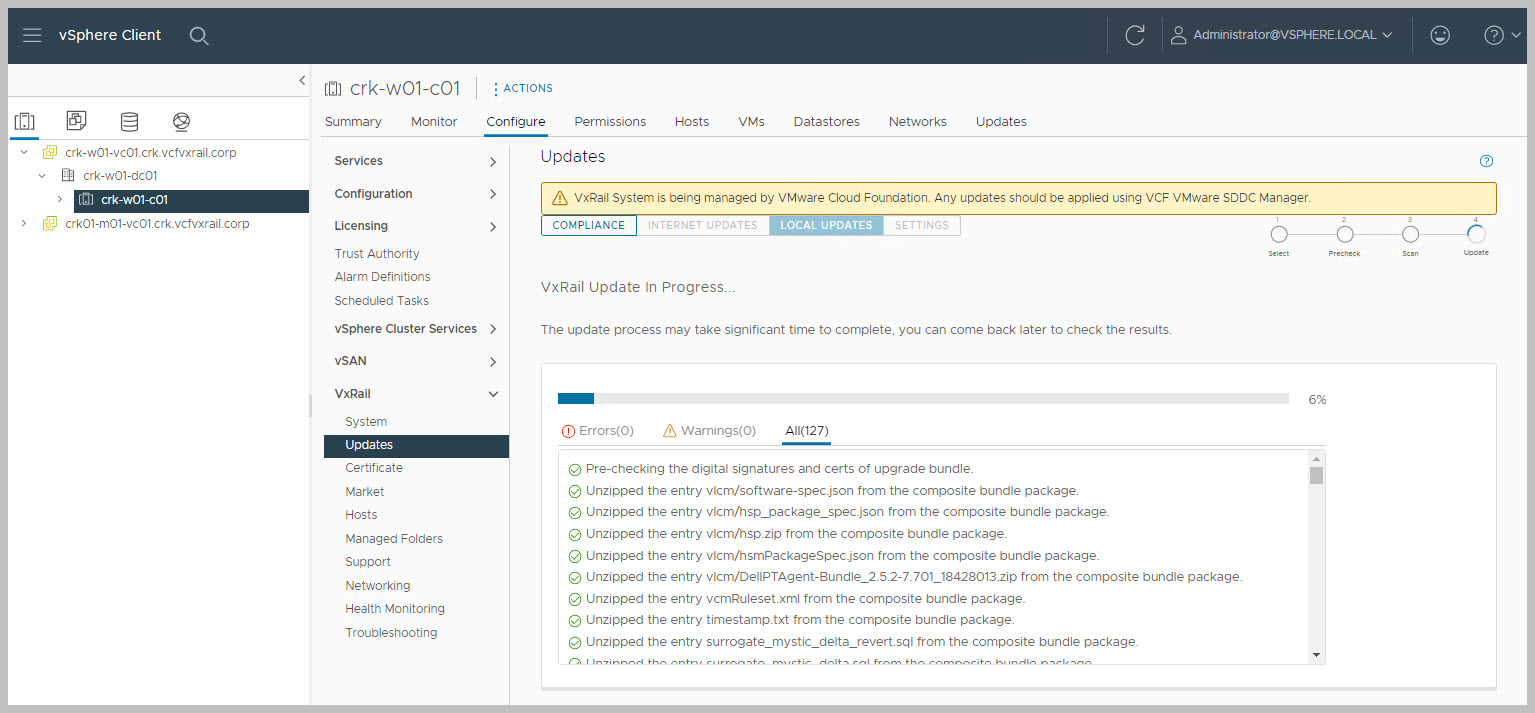1535x713 pixels.
Task: Switch to VMs and Templates inventory view
Action: tap(77, 121)
